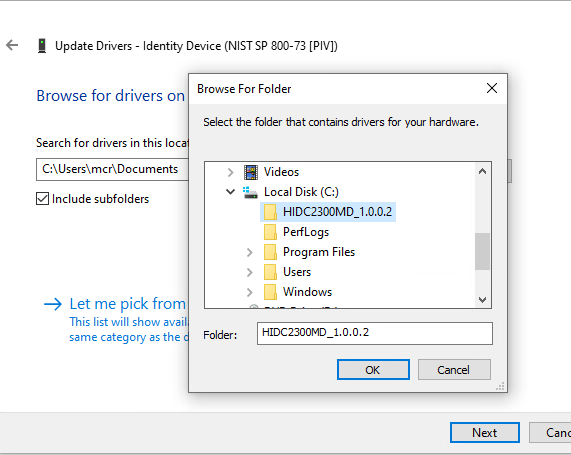
Task: Click the Users folder icon
Action: click(x=270, y=272)
